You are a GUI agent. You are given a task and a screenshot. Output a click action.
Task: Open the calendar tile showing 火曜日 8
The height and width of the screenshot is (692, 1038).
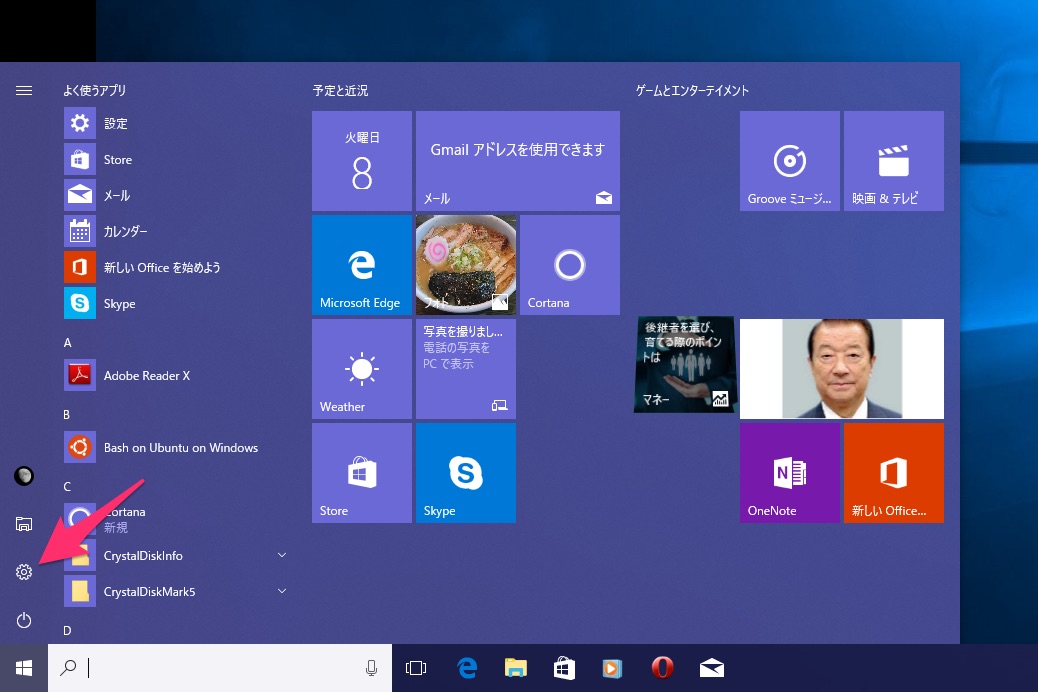click(362, 161)
